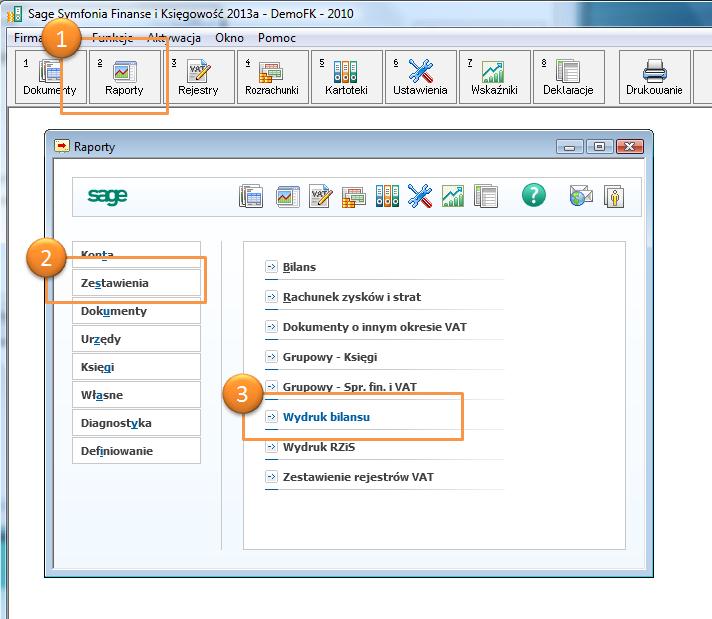Click the sage logo

108,196
